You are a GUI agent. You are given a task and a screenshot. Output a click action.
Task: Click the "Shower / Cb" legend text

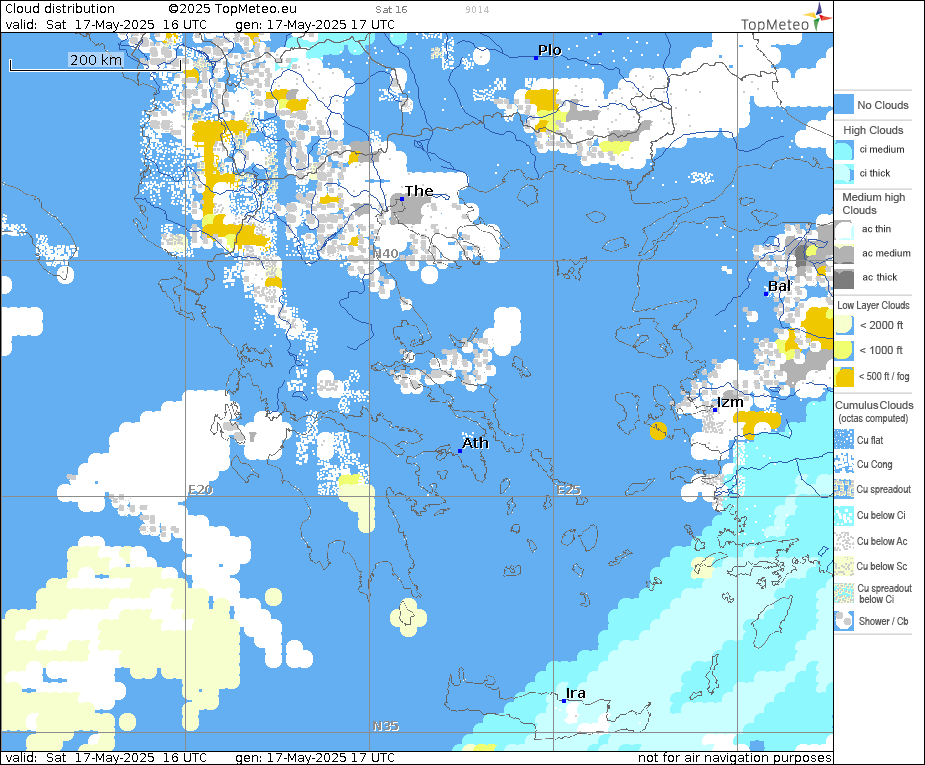(883, 621)
